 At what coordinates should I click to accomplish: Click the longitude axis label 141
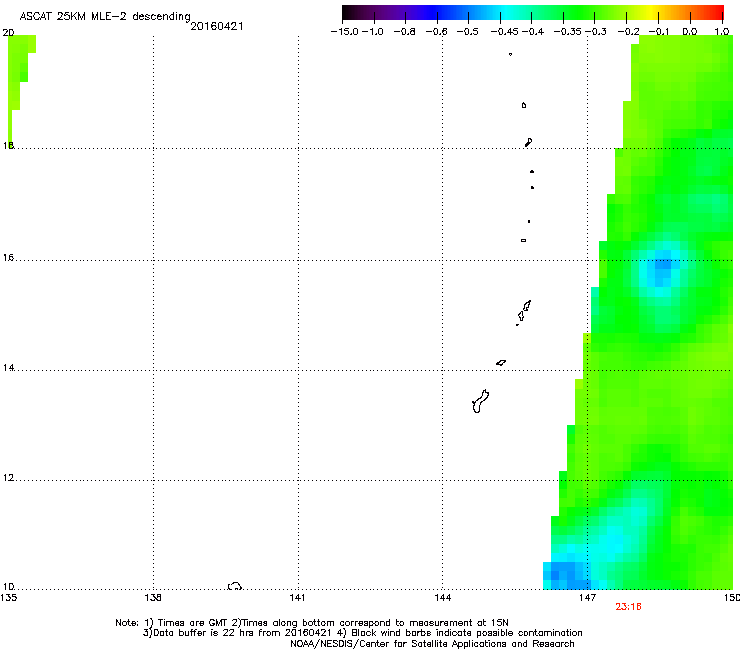point(297,598)
